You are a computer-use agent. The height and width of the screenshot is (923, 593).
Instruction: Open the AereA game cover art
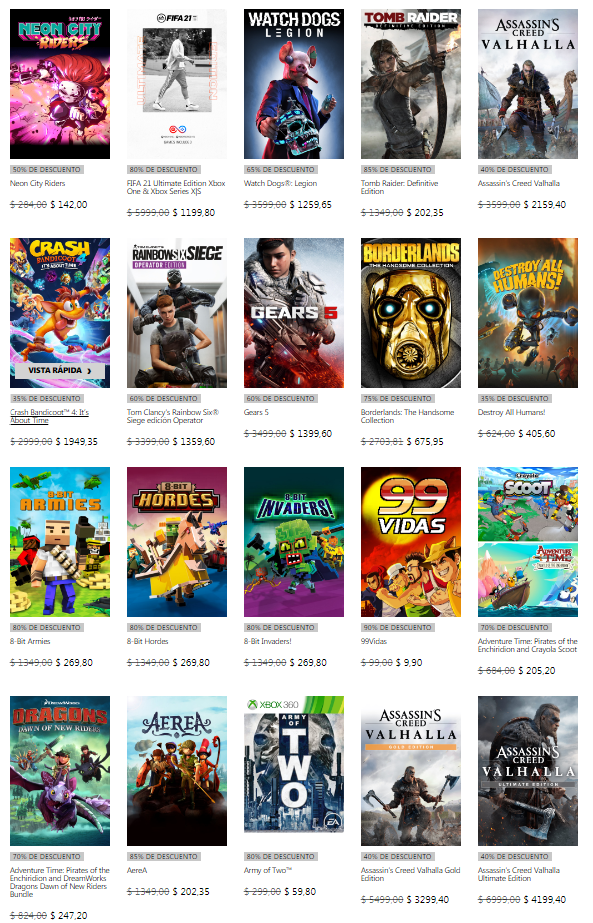177,771
